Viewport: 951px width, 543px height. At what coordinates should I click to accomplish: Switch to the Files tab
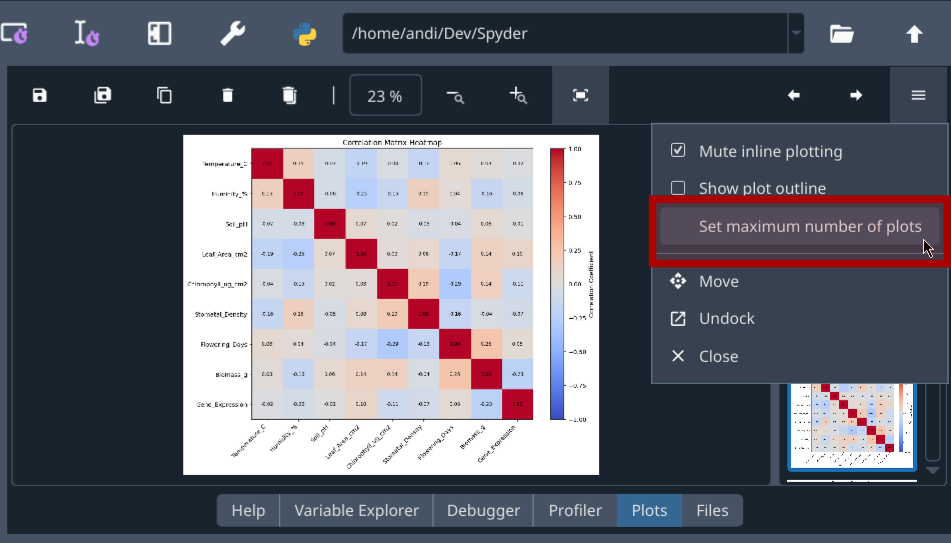pyautogui.click(x=712, y=511)
